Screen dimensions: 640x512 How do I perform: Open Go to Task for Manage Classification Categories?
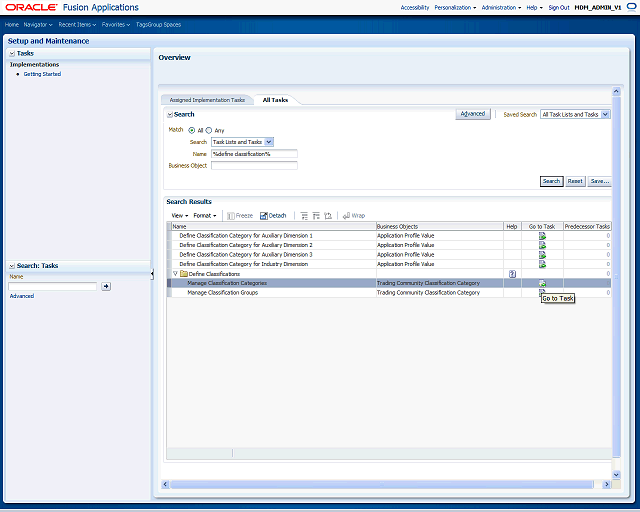coord(542,283)
